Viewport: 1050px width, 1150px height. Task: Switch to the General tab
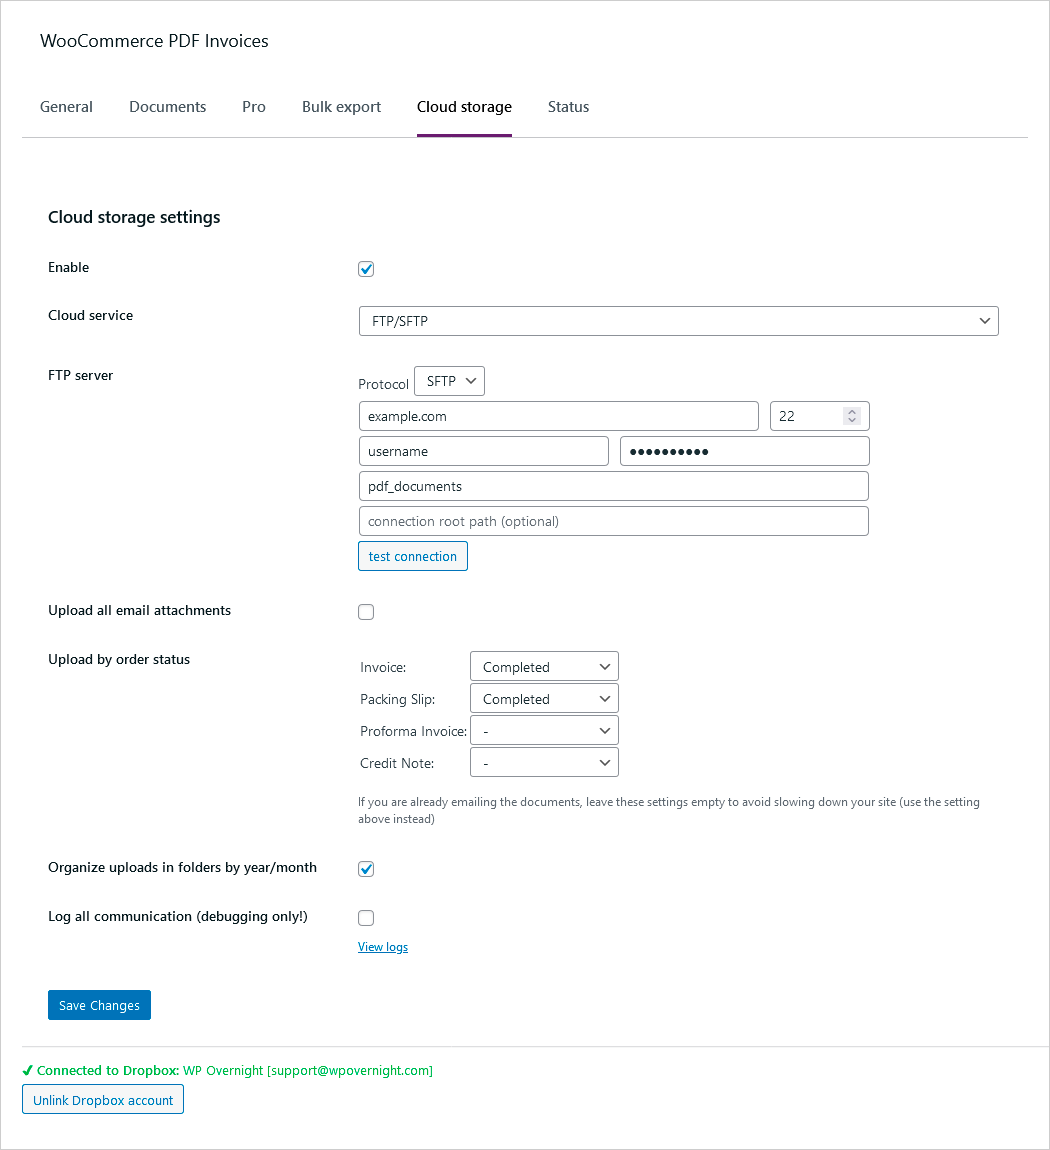pyautogui.click(x=66, y=107)
